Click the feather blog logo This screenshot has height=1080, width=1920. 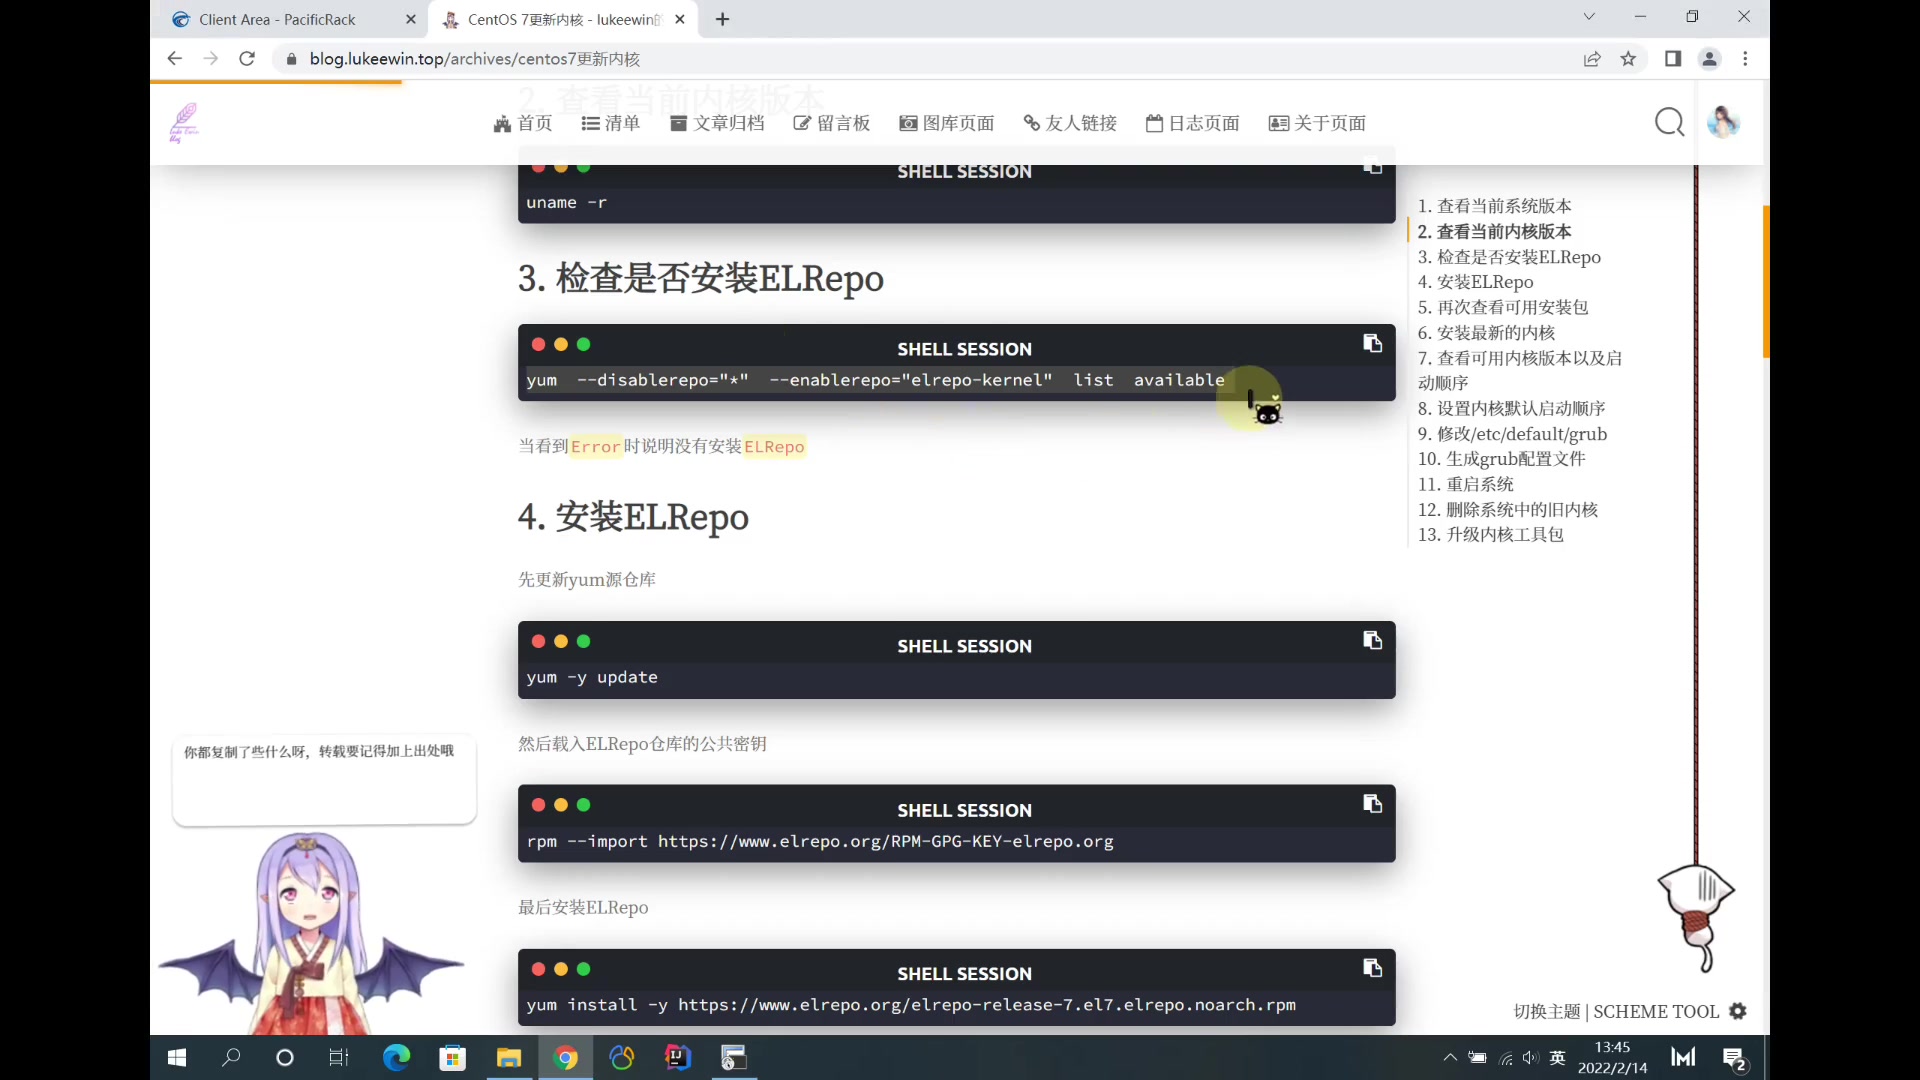pos(183,123)
